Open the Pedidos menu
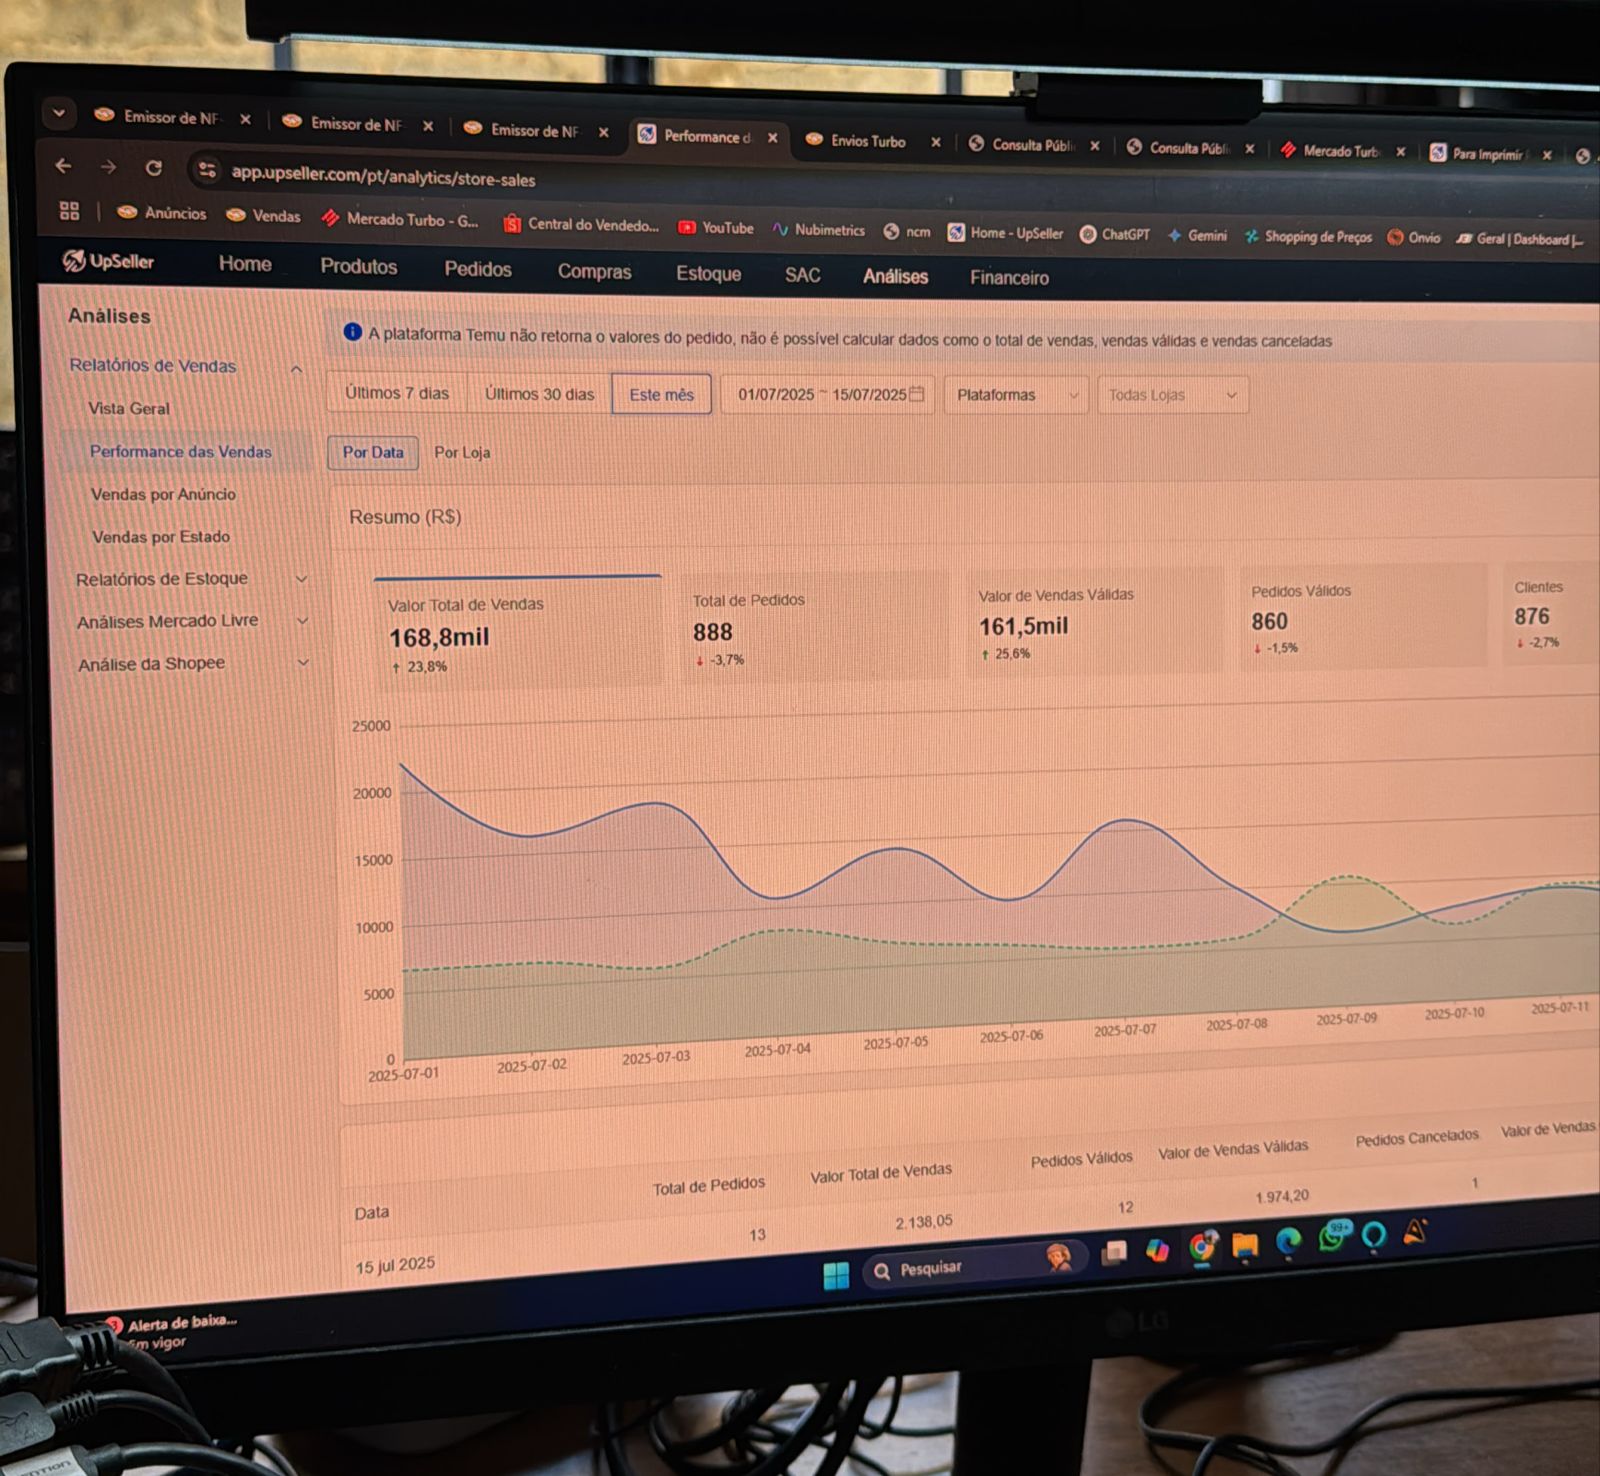Viewport: 1600px width, 1476px height. pyautogui.click(x=477, y=269)
